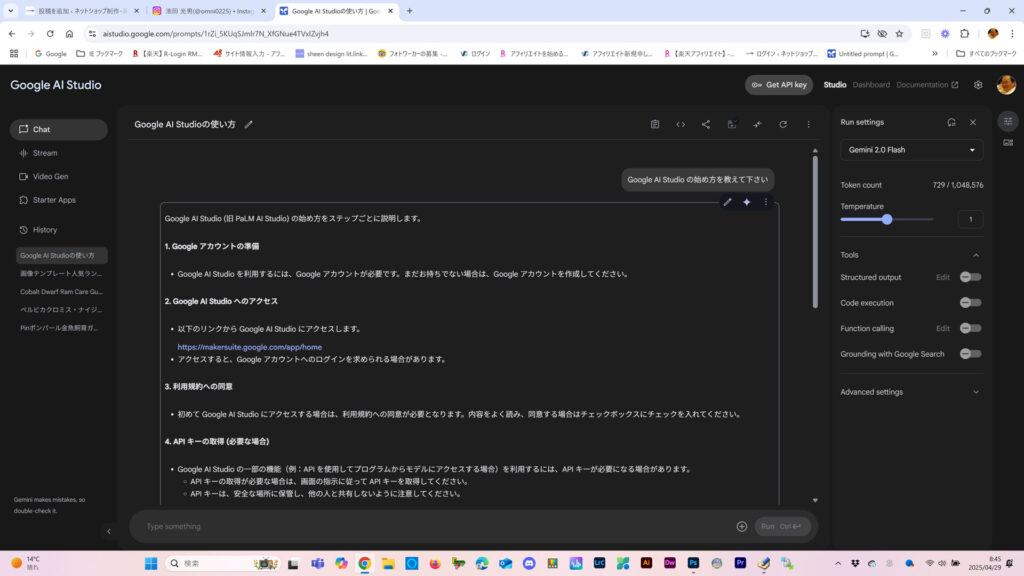Switch to the Studio tab
Screen dimensions: 1024x576
tap(835, 85)
